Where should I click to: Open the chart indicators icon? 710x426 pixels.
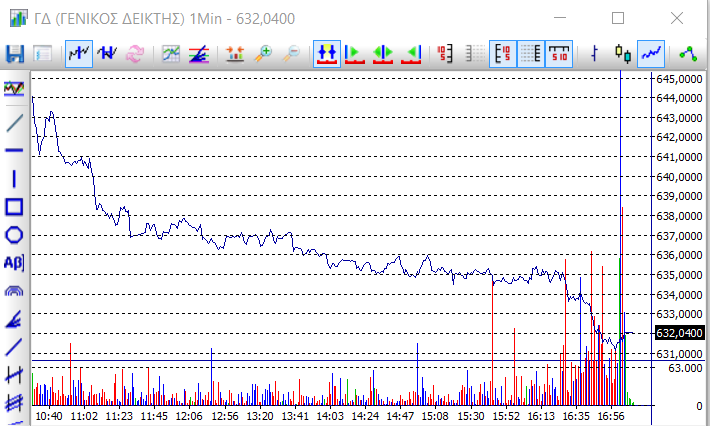tap(171, 54)
